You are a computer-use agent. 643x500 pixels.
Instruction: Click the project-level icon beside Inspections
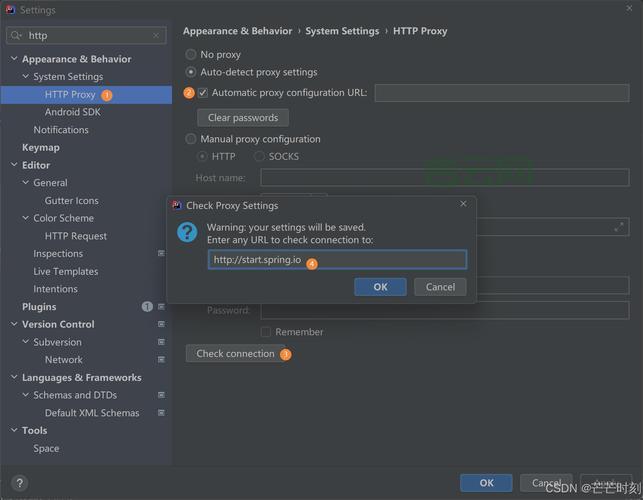pyautogui.click(x=161, y=254)
